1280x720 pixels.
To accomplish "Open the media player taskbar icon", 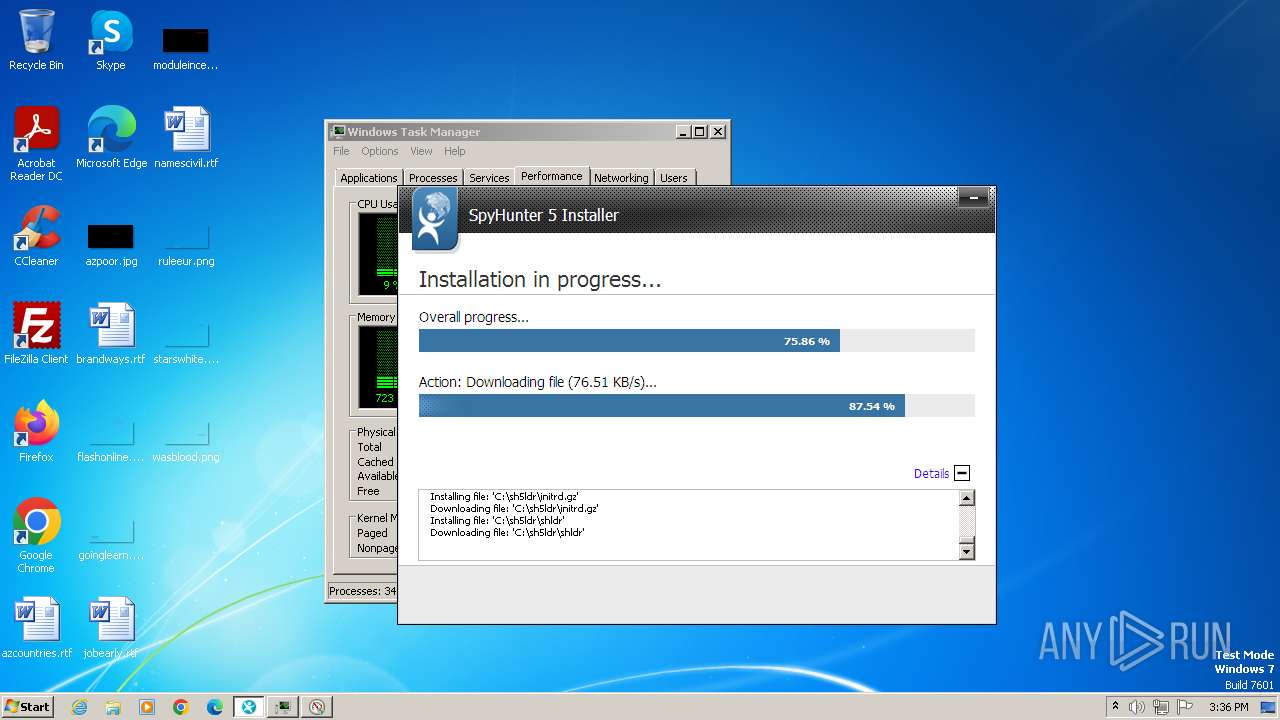I will [147, 707].
